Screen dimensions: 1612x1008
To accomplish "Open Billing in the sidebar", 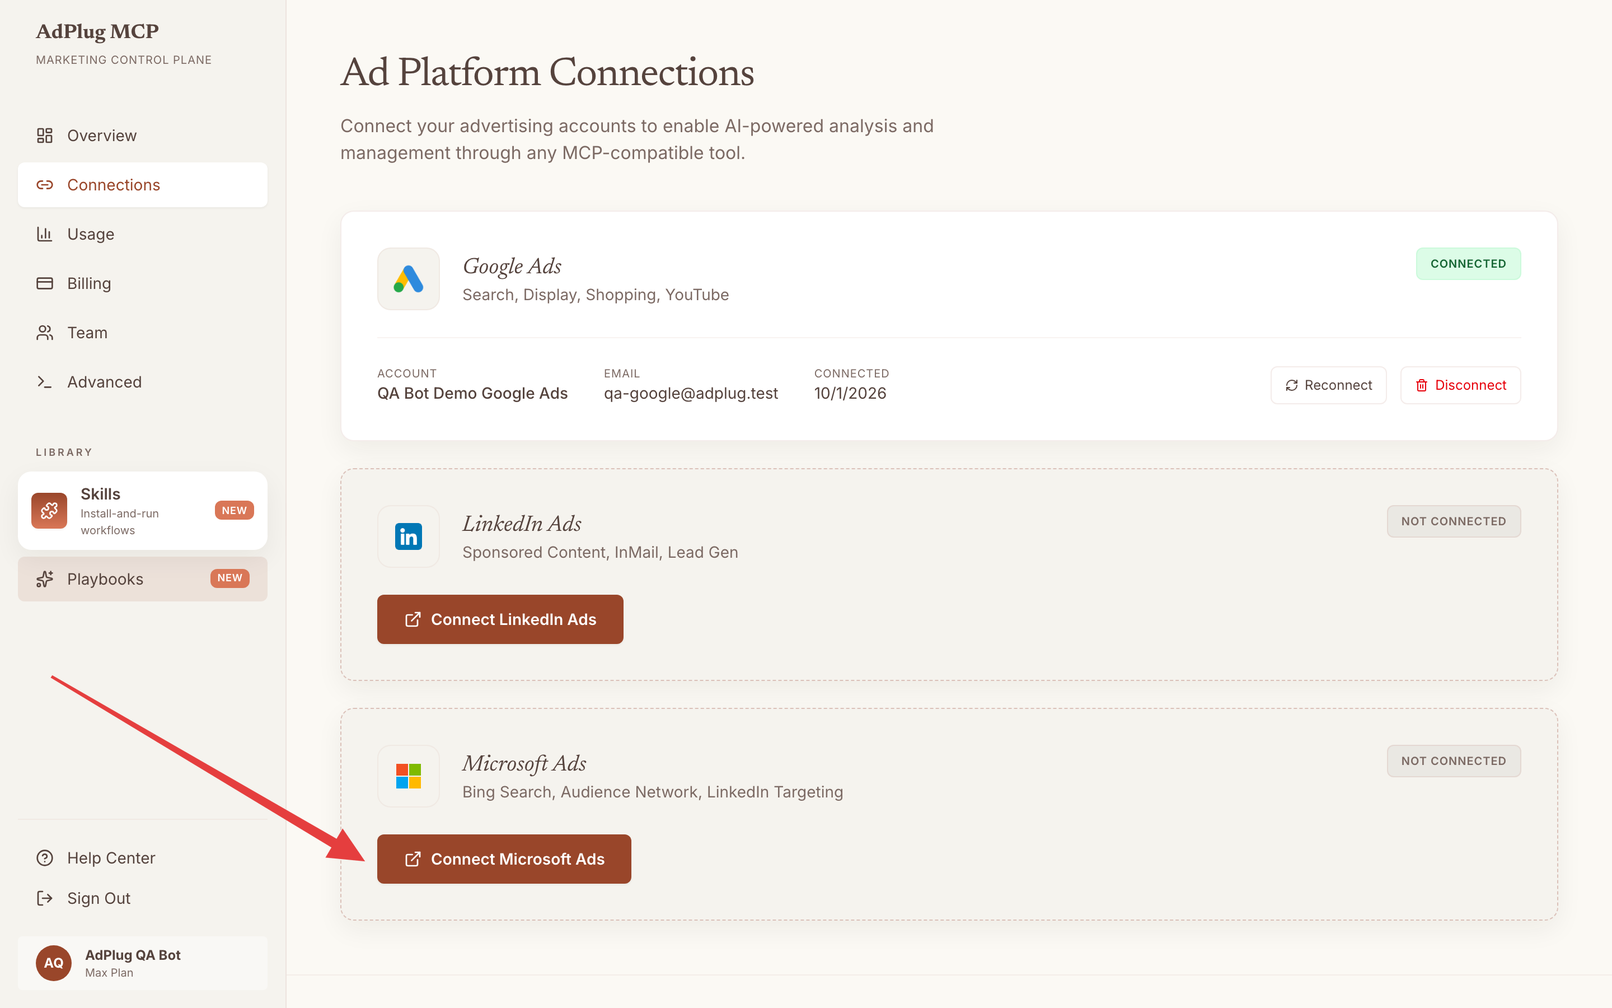I will point(142,283).
